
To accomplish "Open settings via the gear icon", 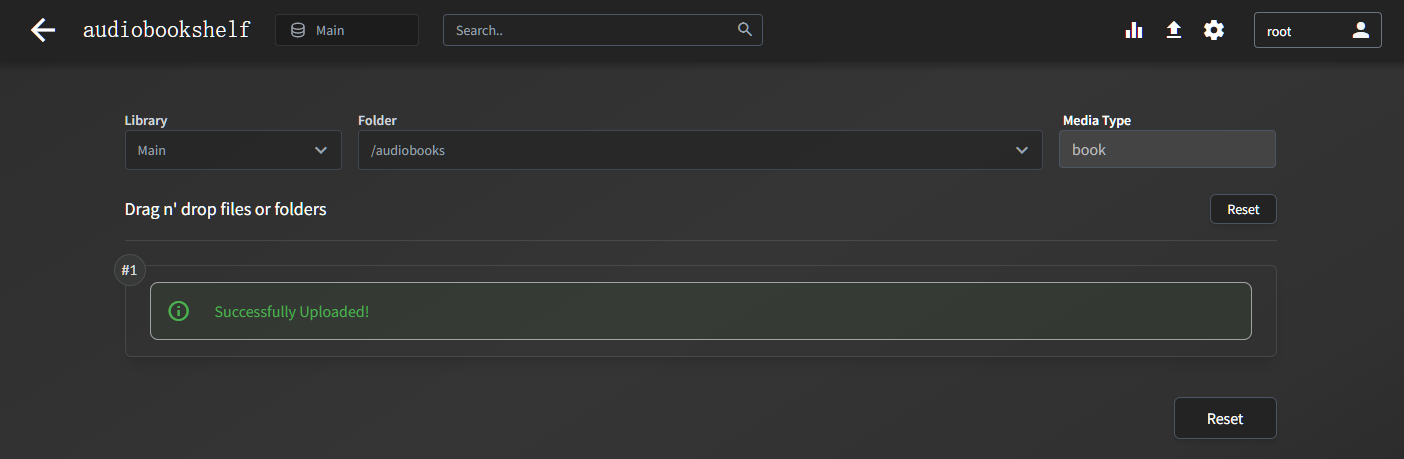I will click(x=1214, y=30).
